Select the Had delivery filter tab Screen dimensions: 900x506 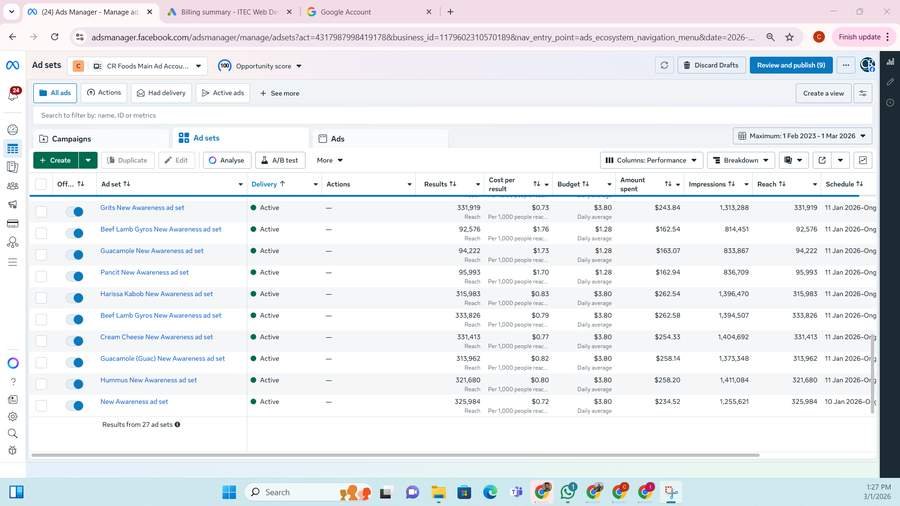[x=161, y=93]
